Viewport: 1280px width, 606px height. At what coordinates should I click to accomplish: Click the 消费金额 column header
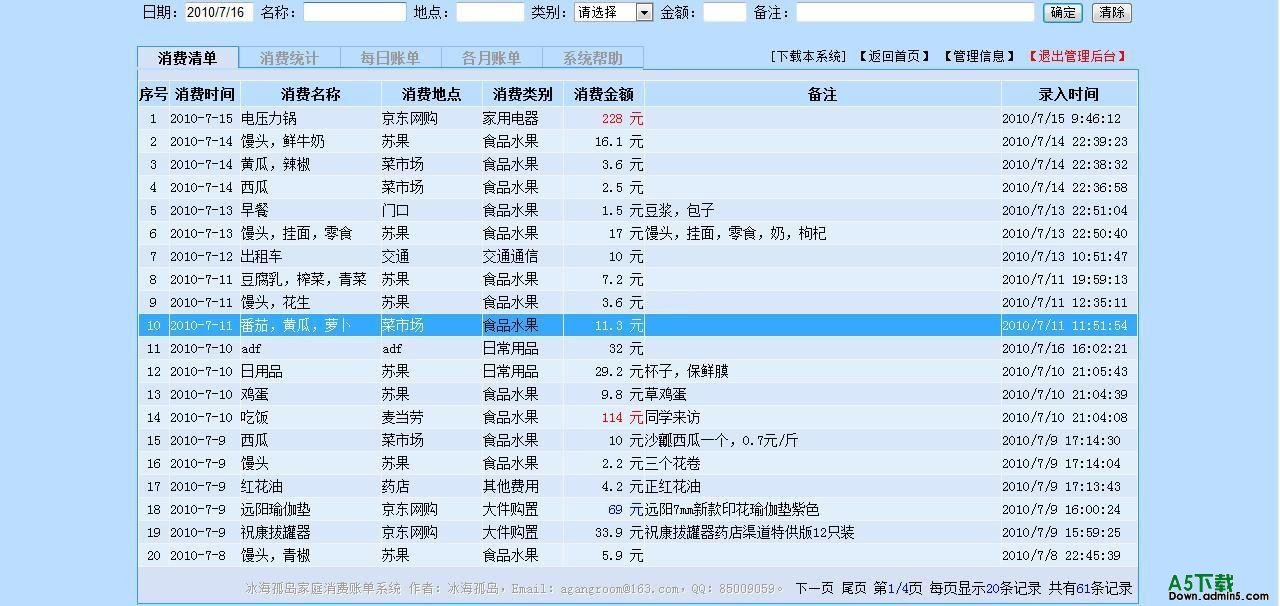pos(604,94)
